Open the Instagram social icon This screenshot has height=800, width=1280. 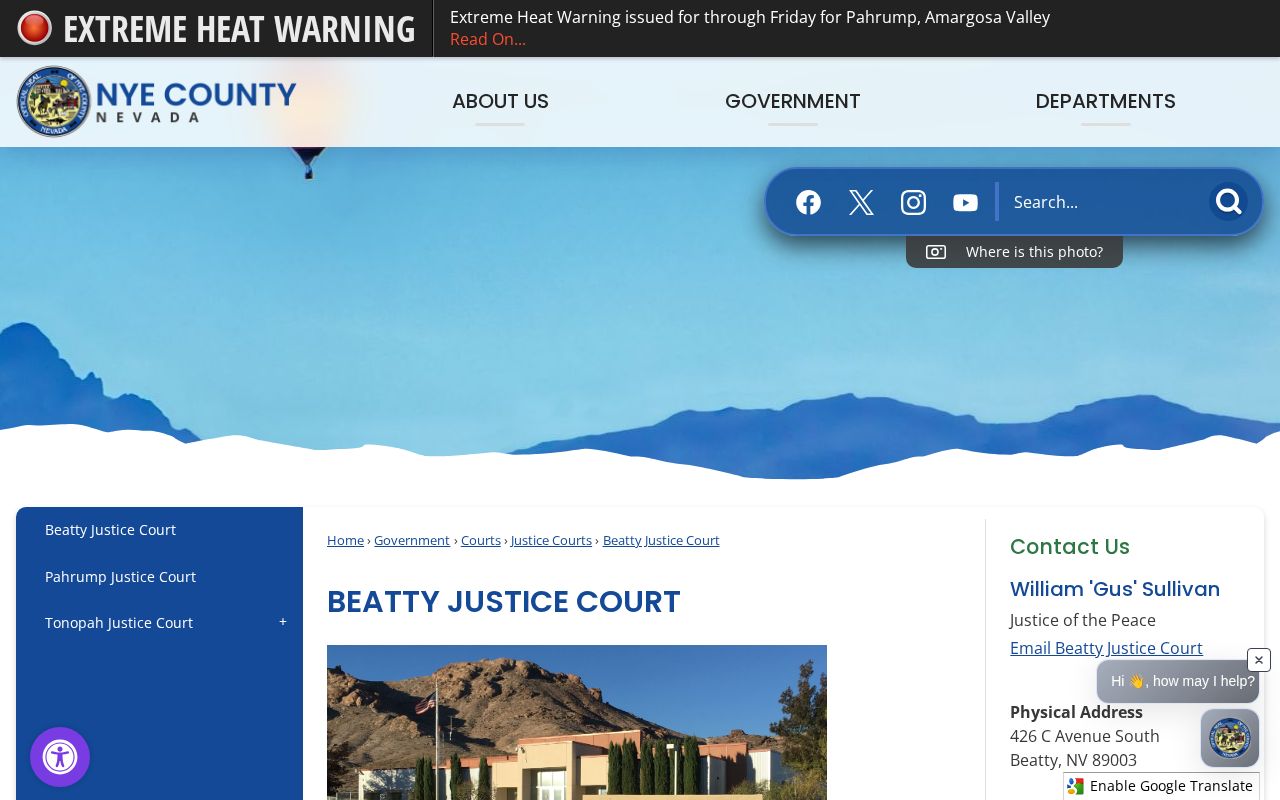pos(913,202)
